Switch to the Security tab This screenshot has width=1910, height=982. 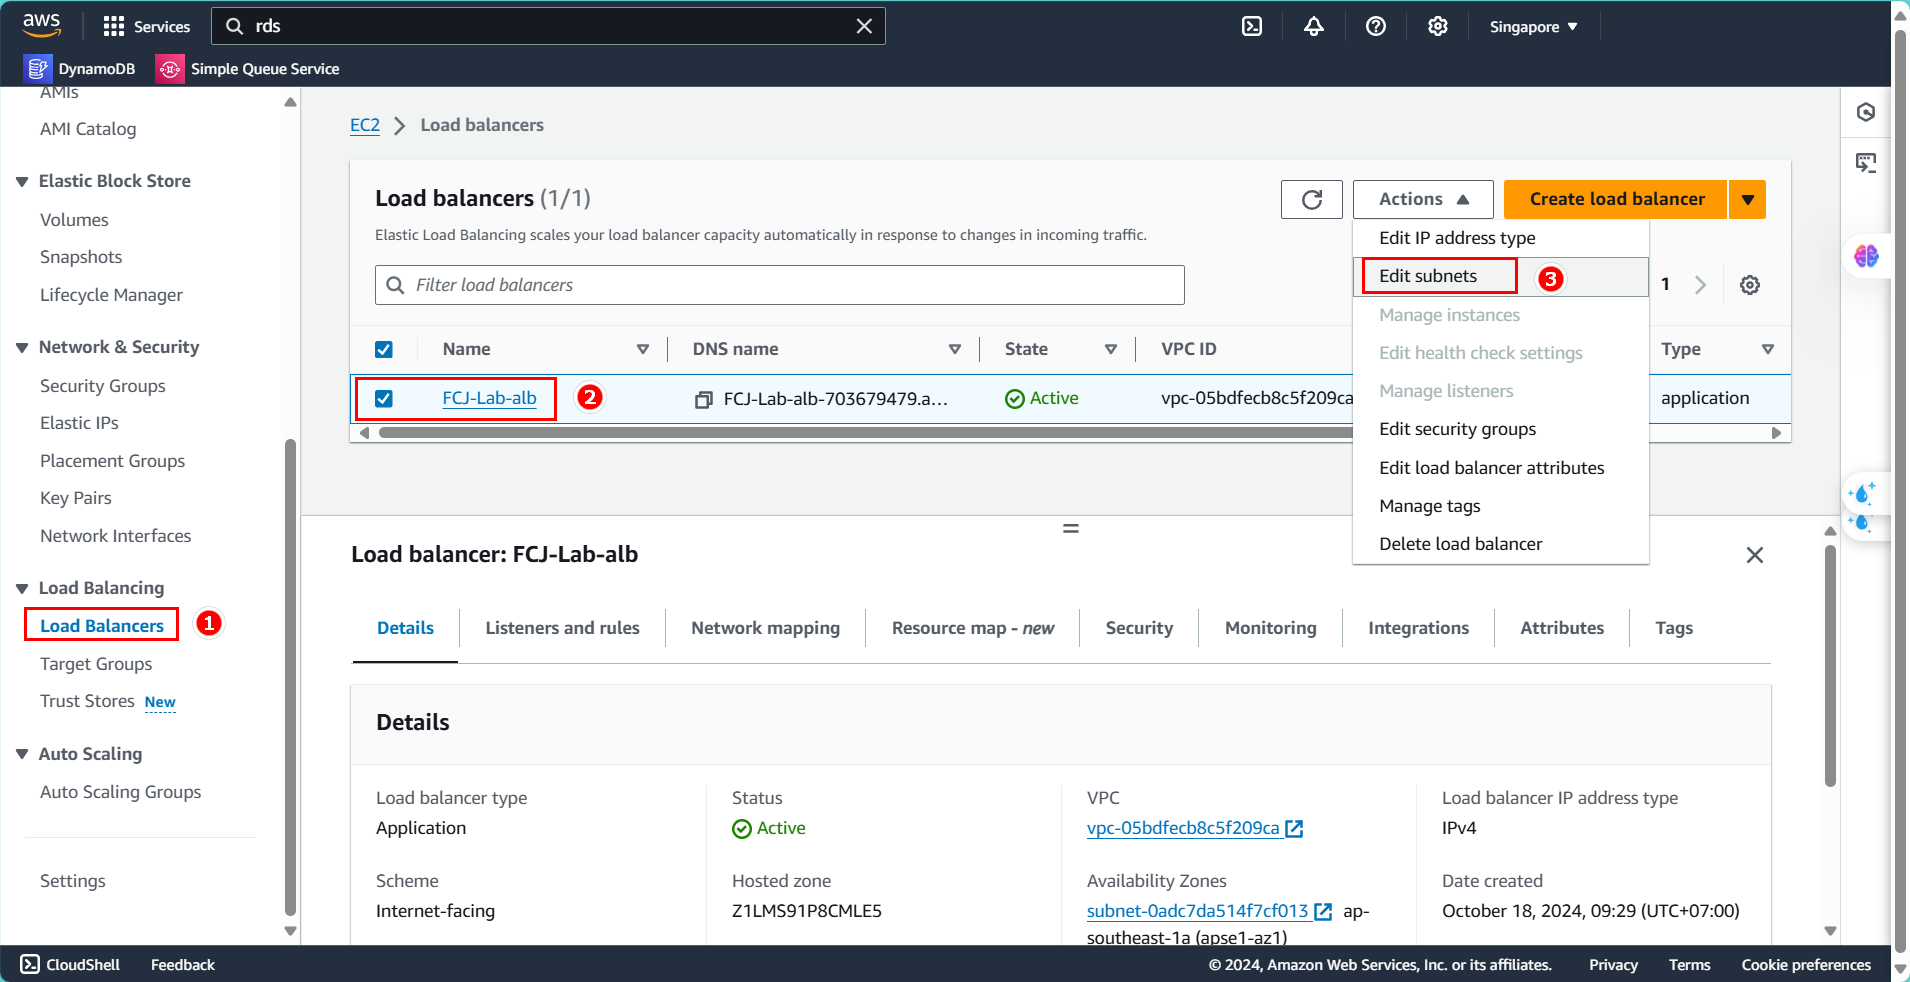(x=1139, y=628)
